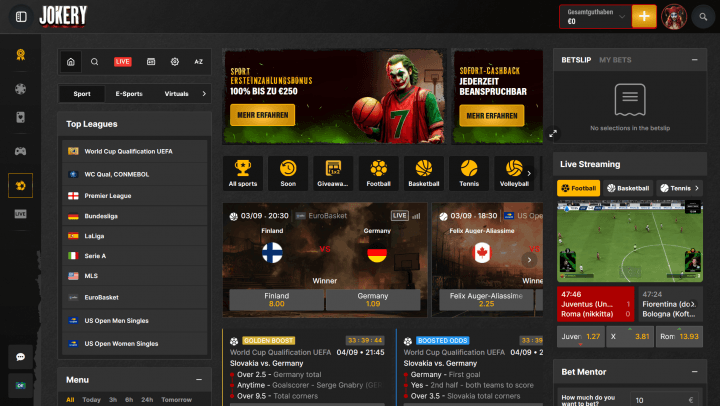This screenshot has width=720, height=406.
Task: Filter menu by Today
Action: [91, 400]
